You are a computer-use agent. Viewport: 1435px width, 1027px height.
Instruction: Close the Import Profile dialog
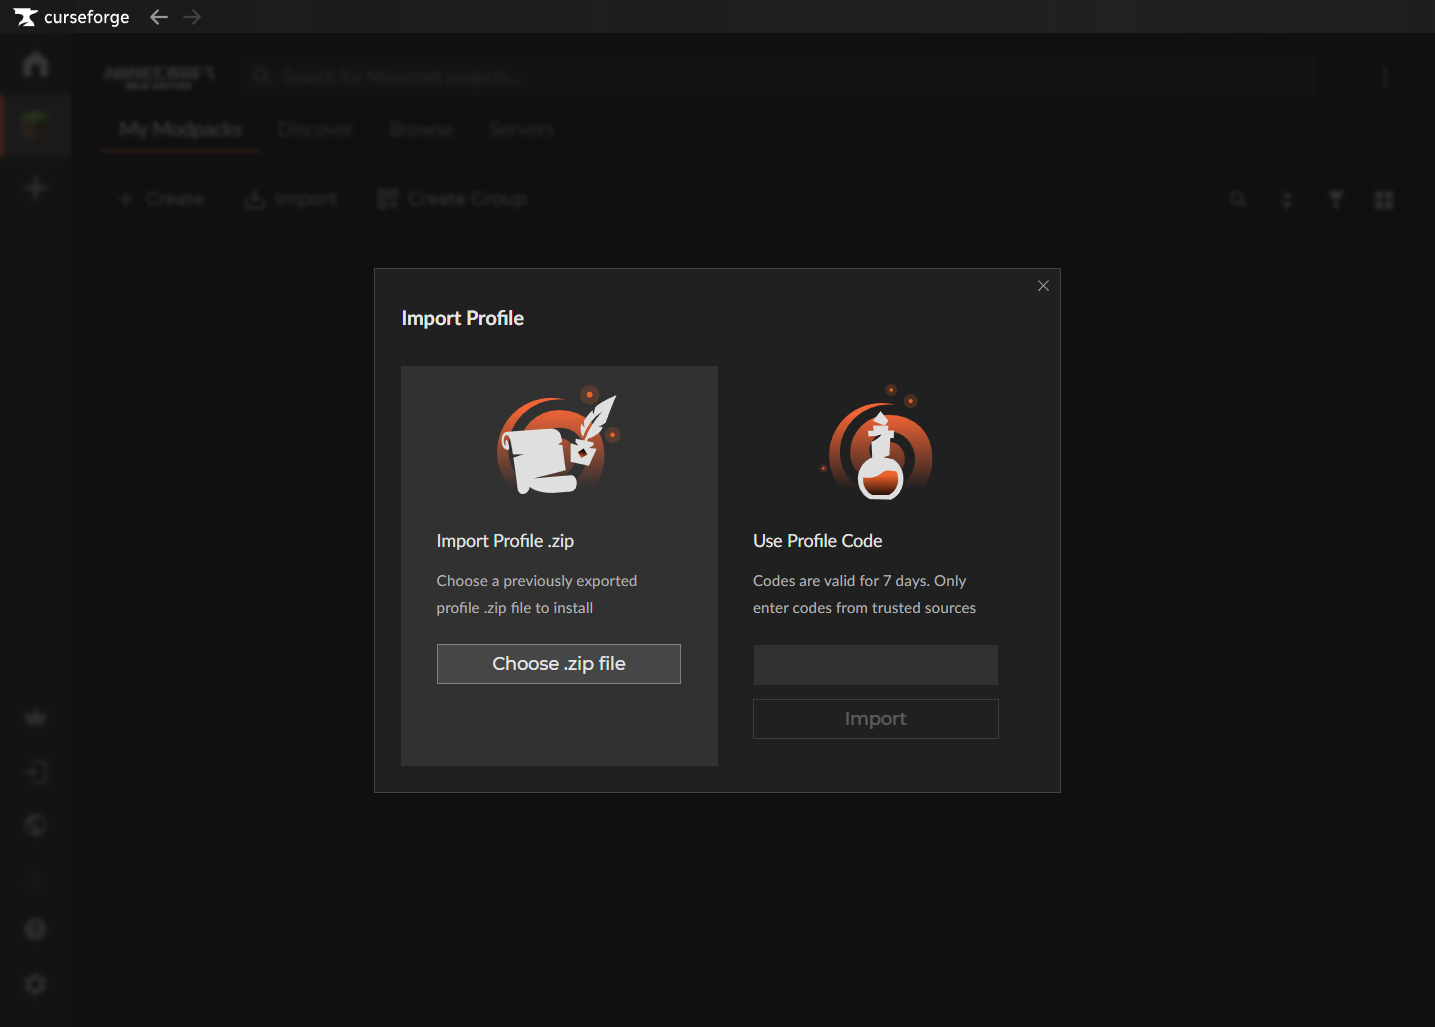1043,286
